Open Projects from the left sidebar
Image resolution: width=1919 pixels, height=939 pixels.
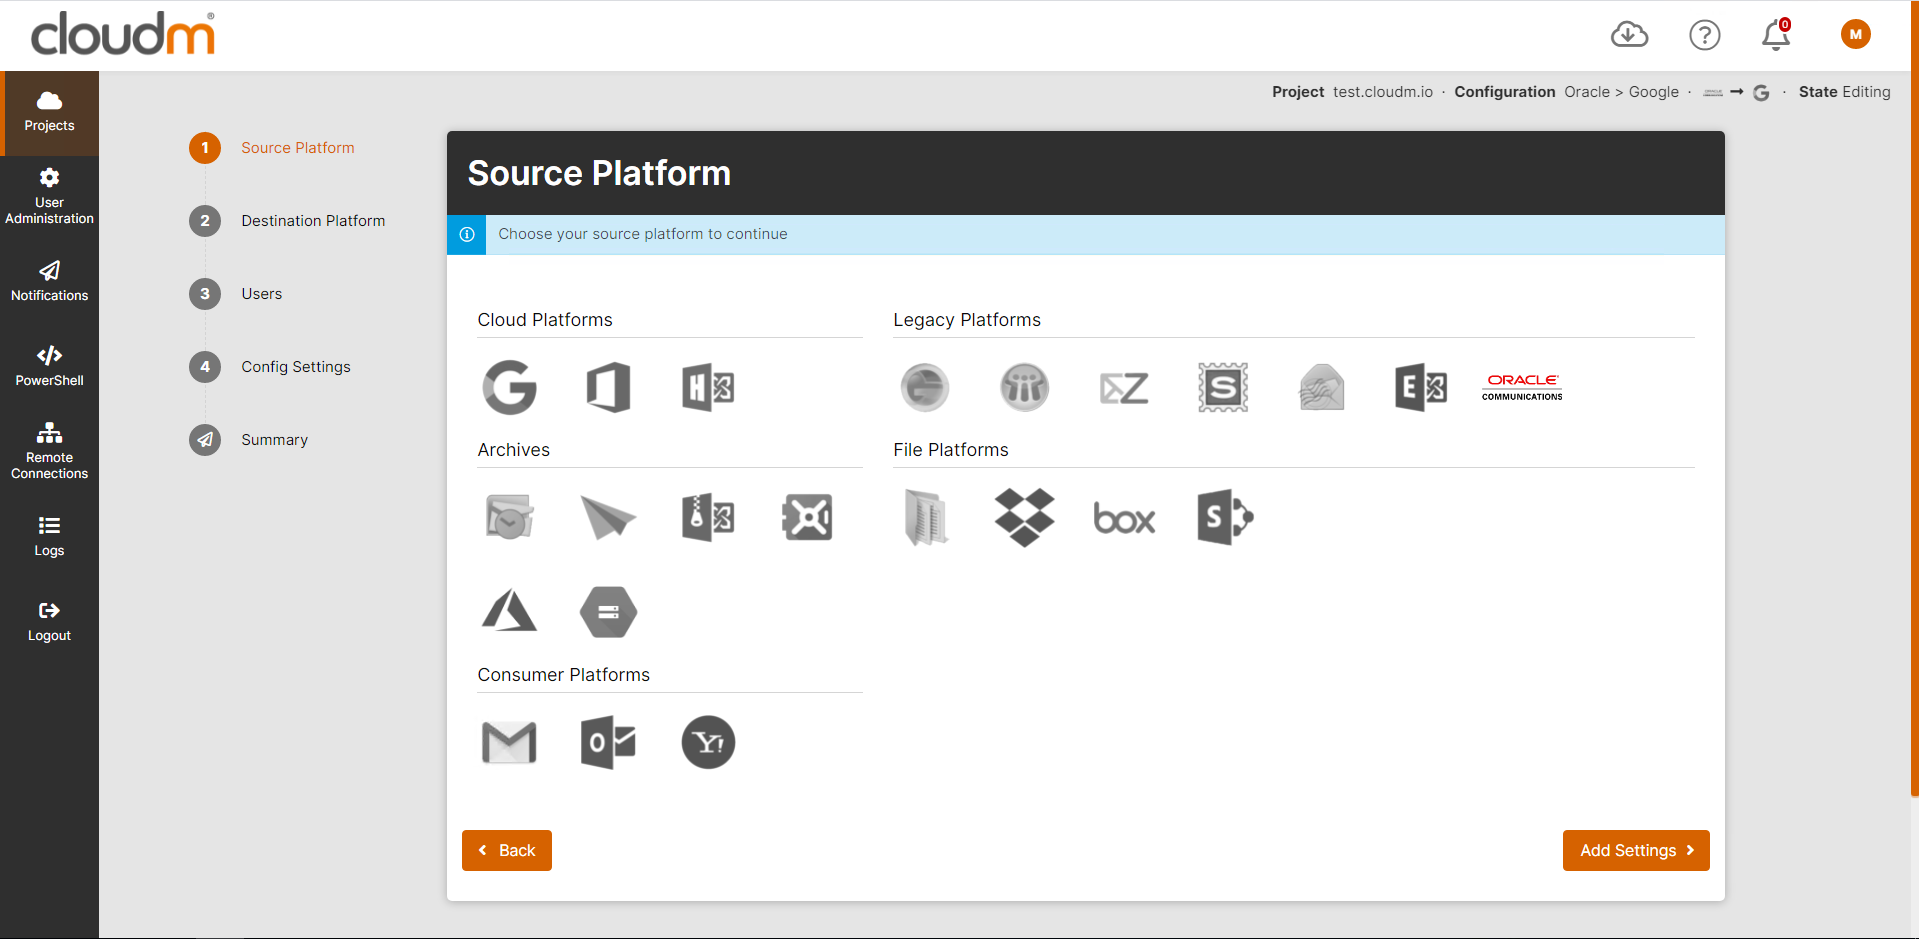pos(49,110)
